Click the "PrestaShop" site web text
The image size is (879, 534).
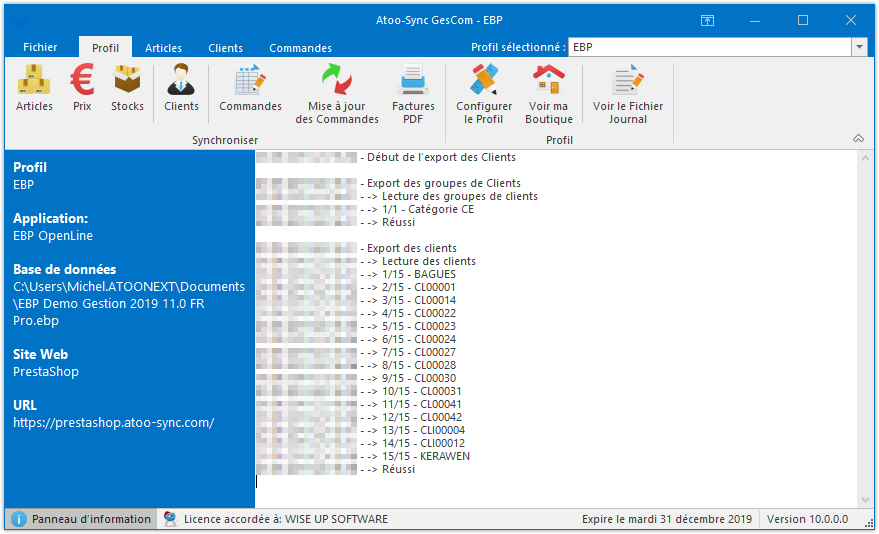(46, 372)
